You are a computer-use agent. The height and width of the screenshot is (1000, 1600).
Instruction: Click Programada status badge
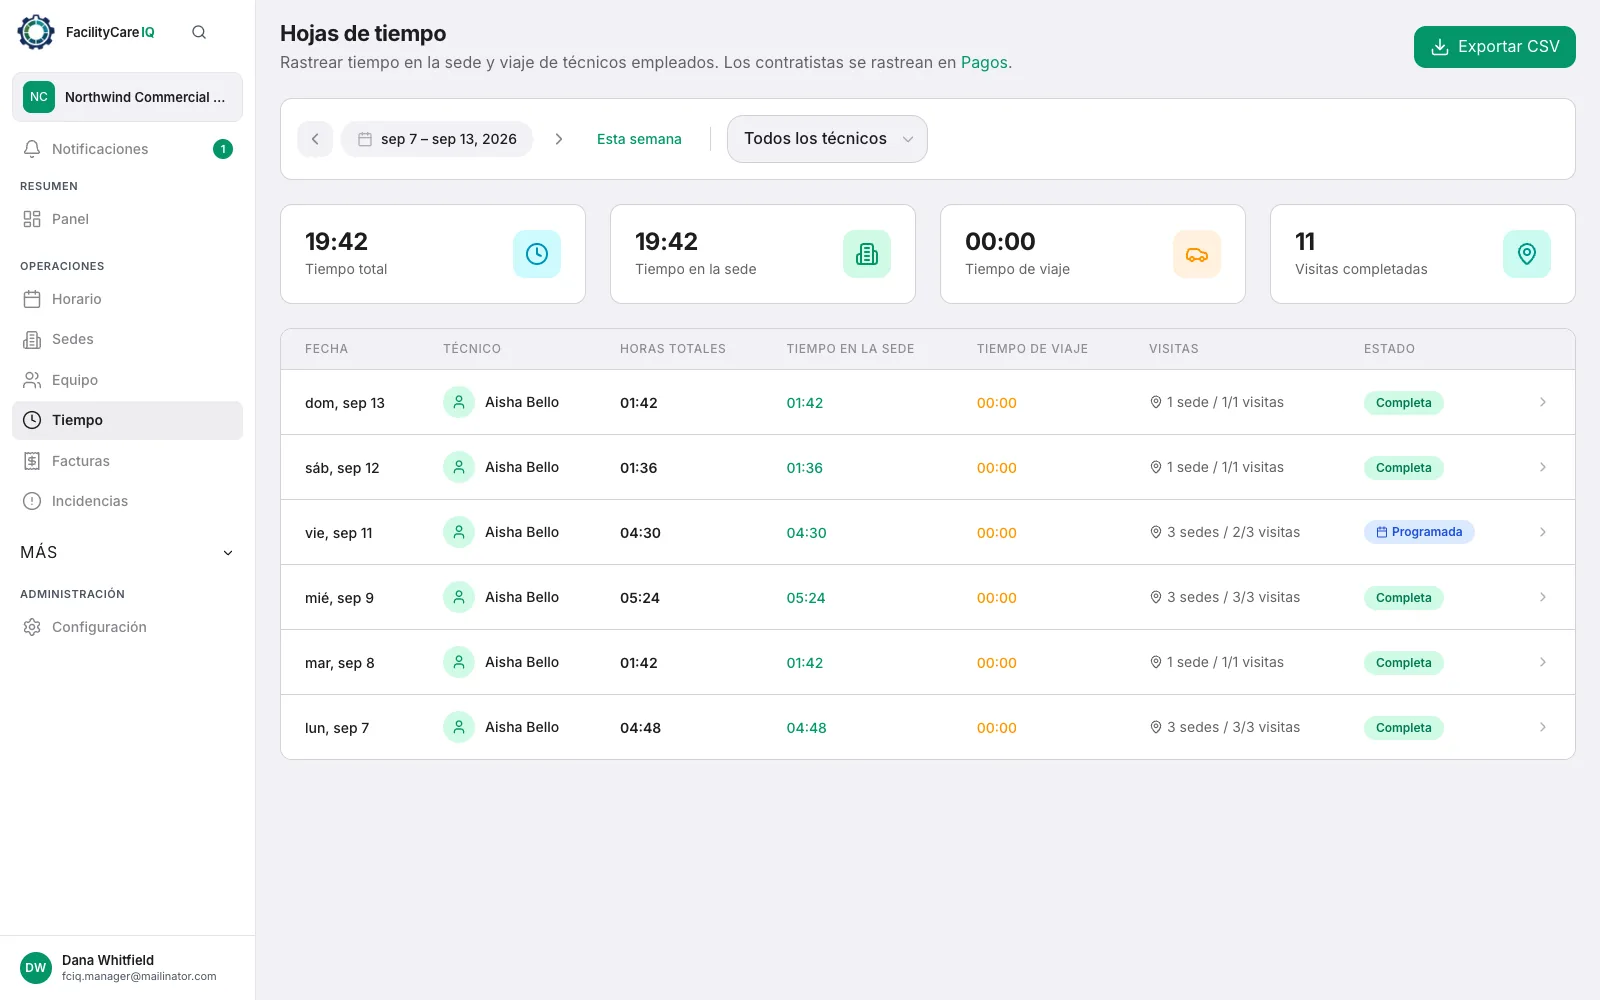click(x=1419, y=532)
